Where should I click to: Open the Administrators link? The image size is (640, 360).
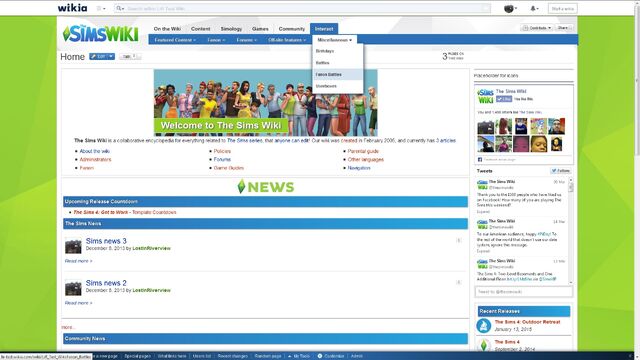point(95,160)
